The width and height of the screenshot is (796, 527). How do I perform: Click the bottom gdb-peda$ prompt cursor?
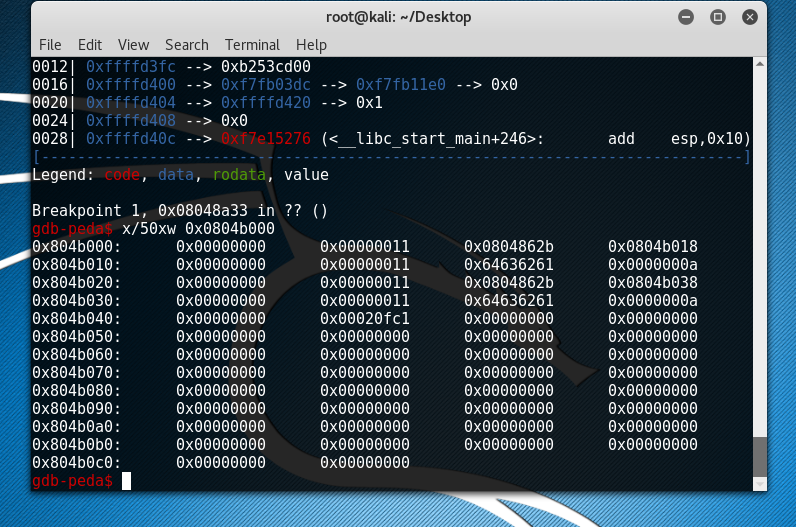click(126, 481)
